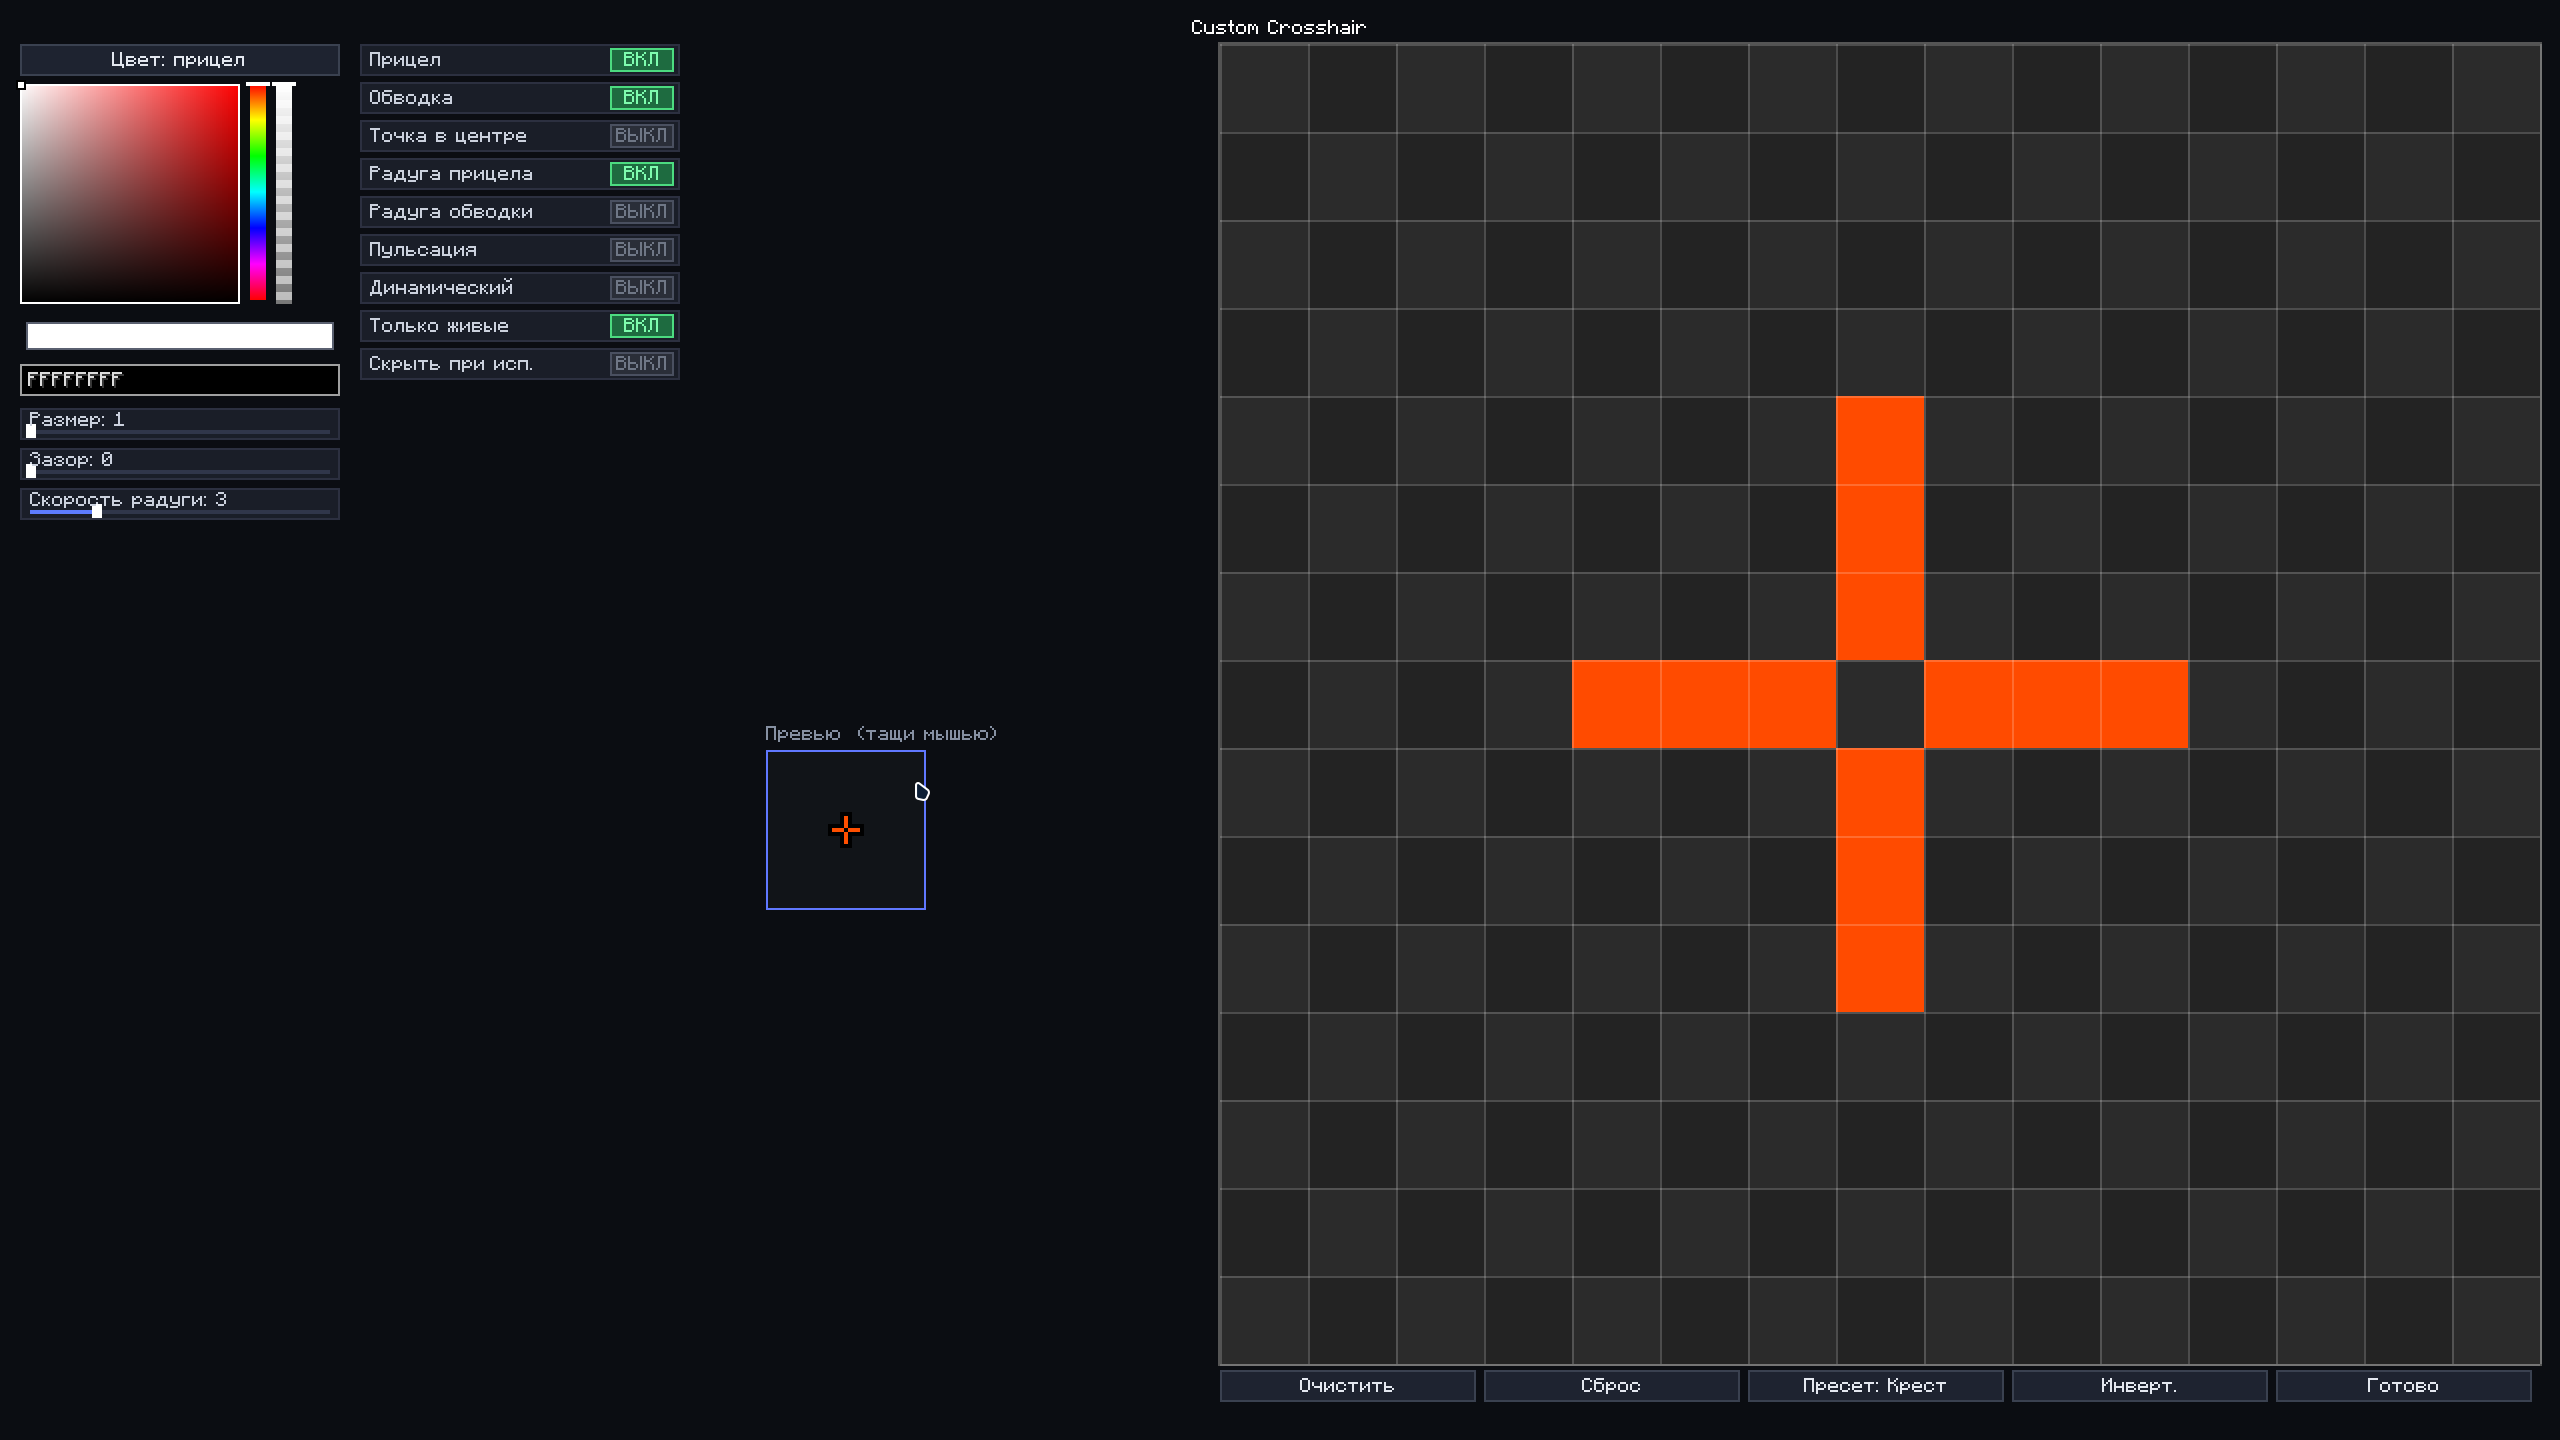
Task: Cycle the Пресет: Крест preset button
Action: click(1875, 1386)
